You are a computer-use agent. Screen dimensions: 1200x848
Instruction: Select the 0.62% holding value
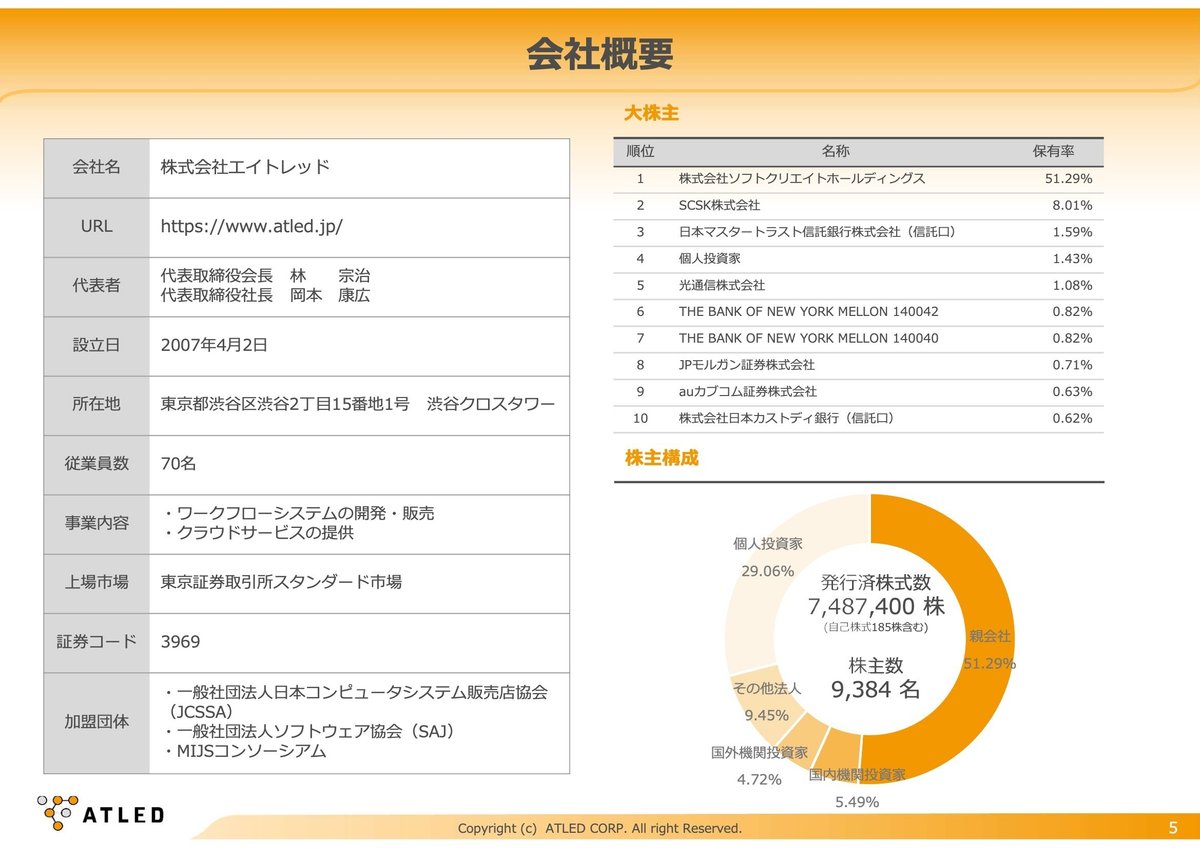(1072, 419)
